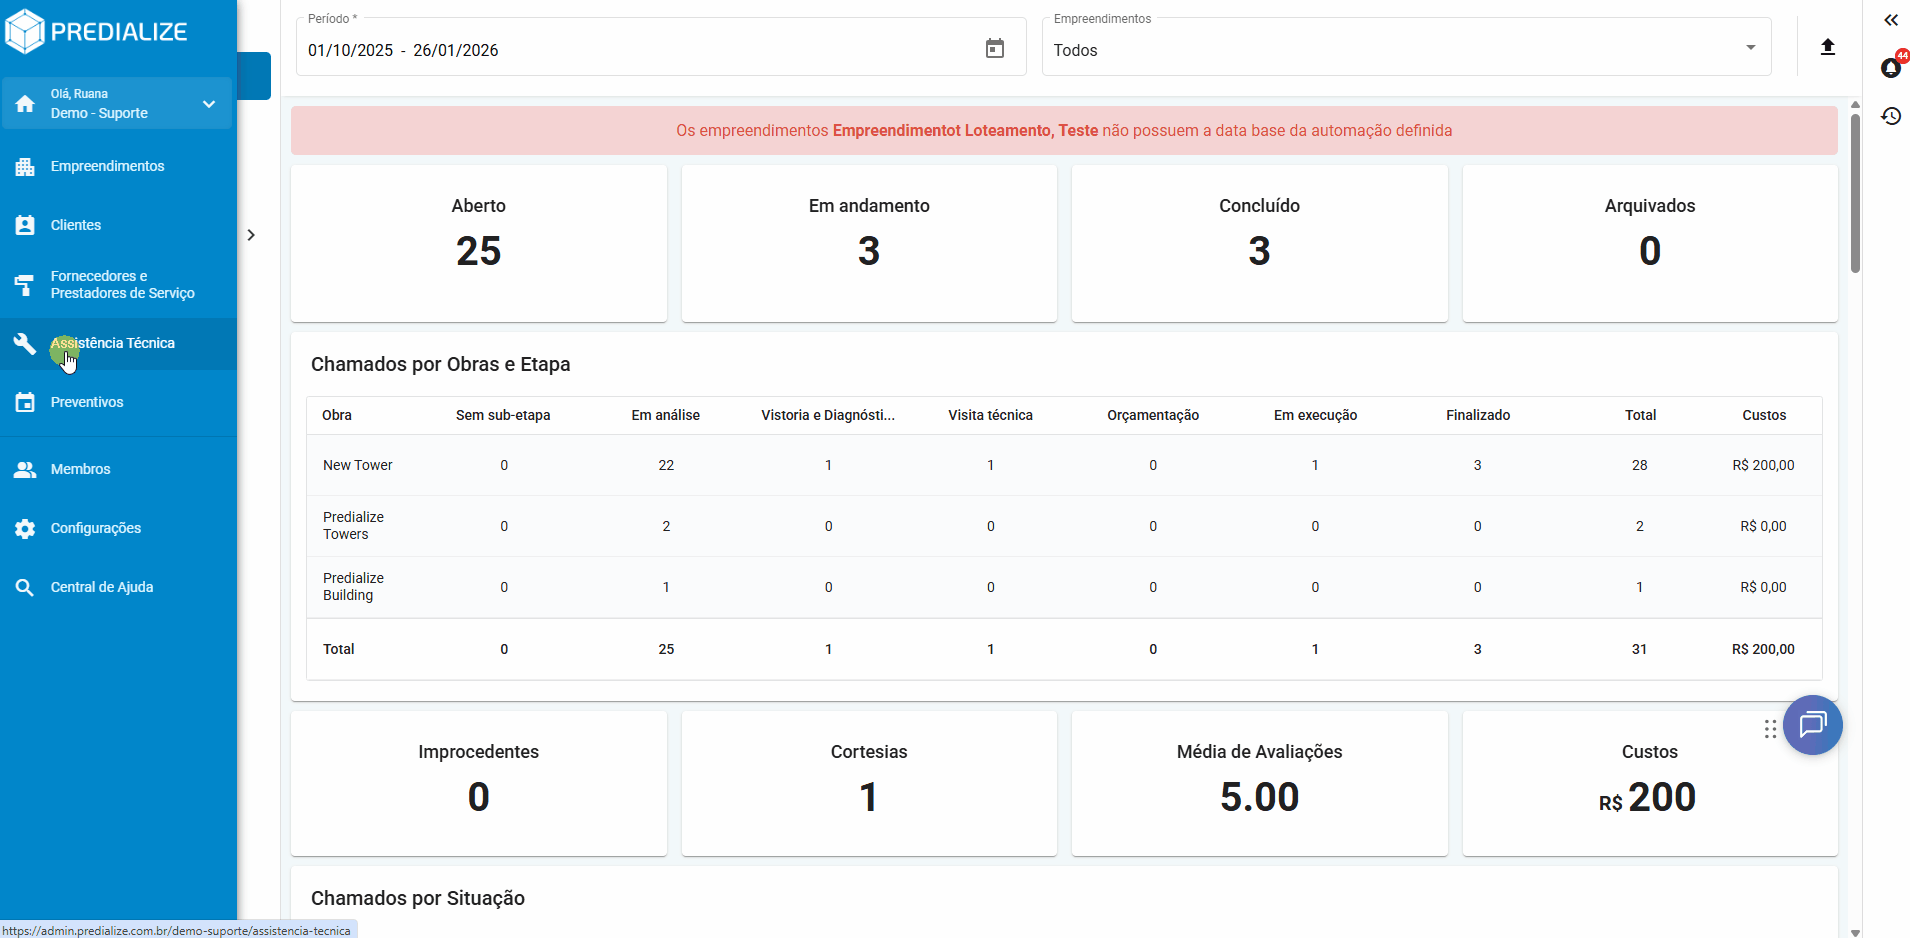Image resolution: width=1910 pixels, height=938 pixels.
Task: Select the Concluído summary card
Action: pos(1259,243)
